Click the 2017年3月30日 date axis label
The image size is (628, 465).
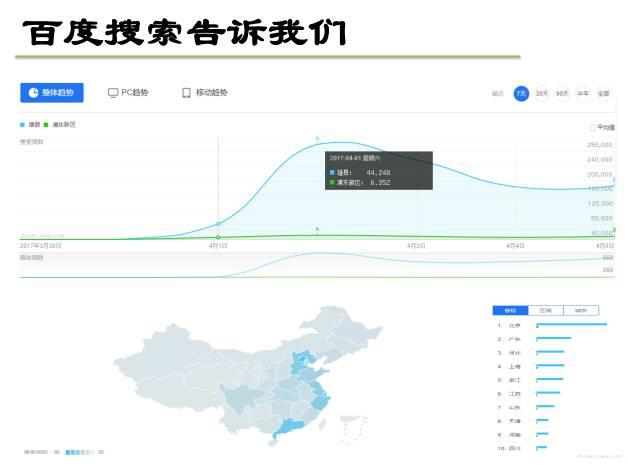tap(41, 246)
